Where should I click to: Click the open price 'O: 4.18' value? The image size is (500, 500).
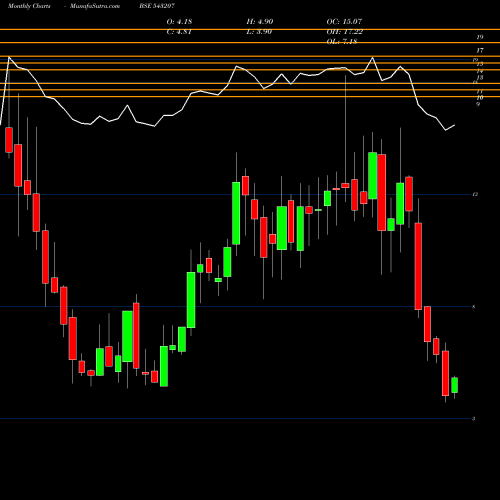179,22
